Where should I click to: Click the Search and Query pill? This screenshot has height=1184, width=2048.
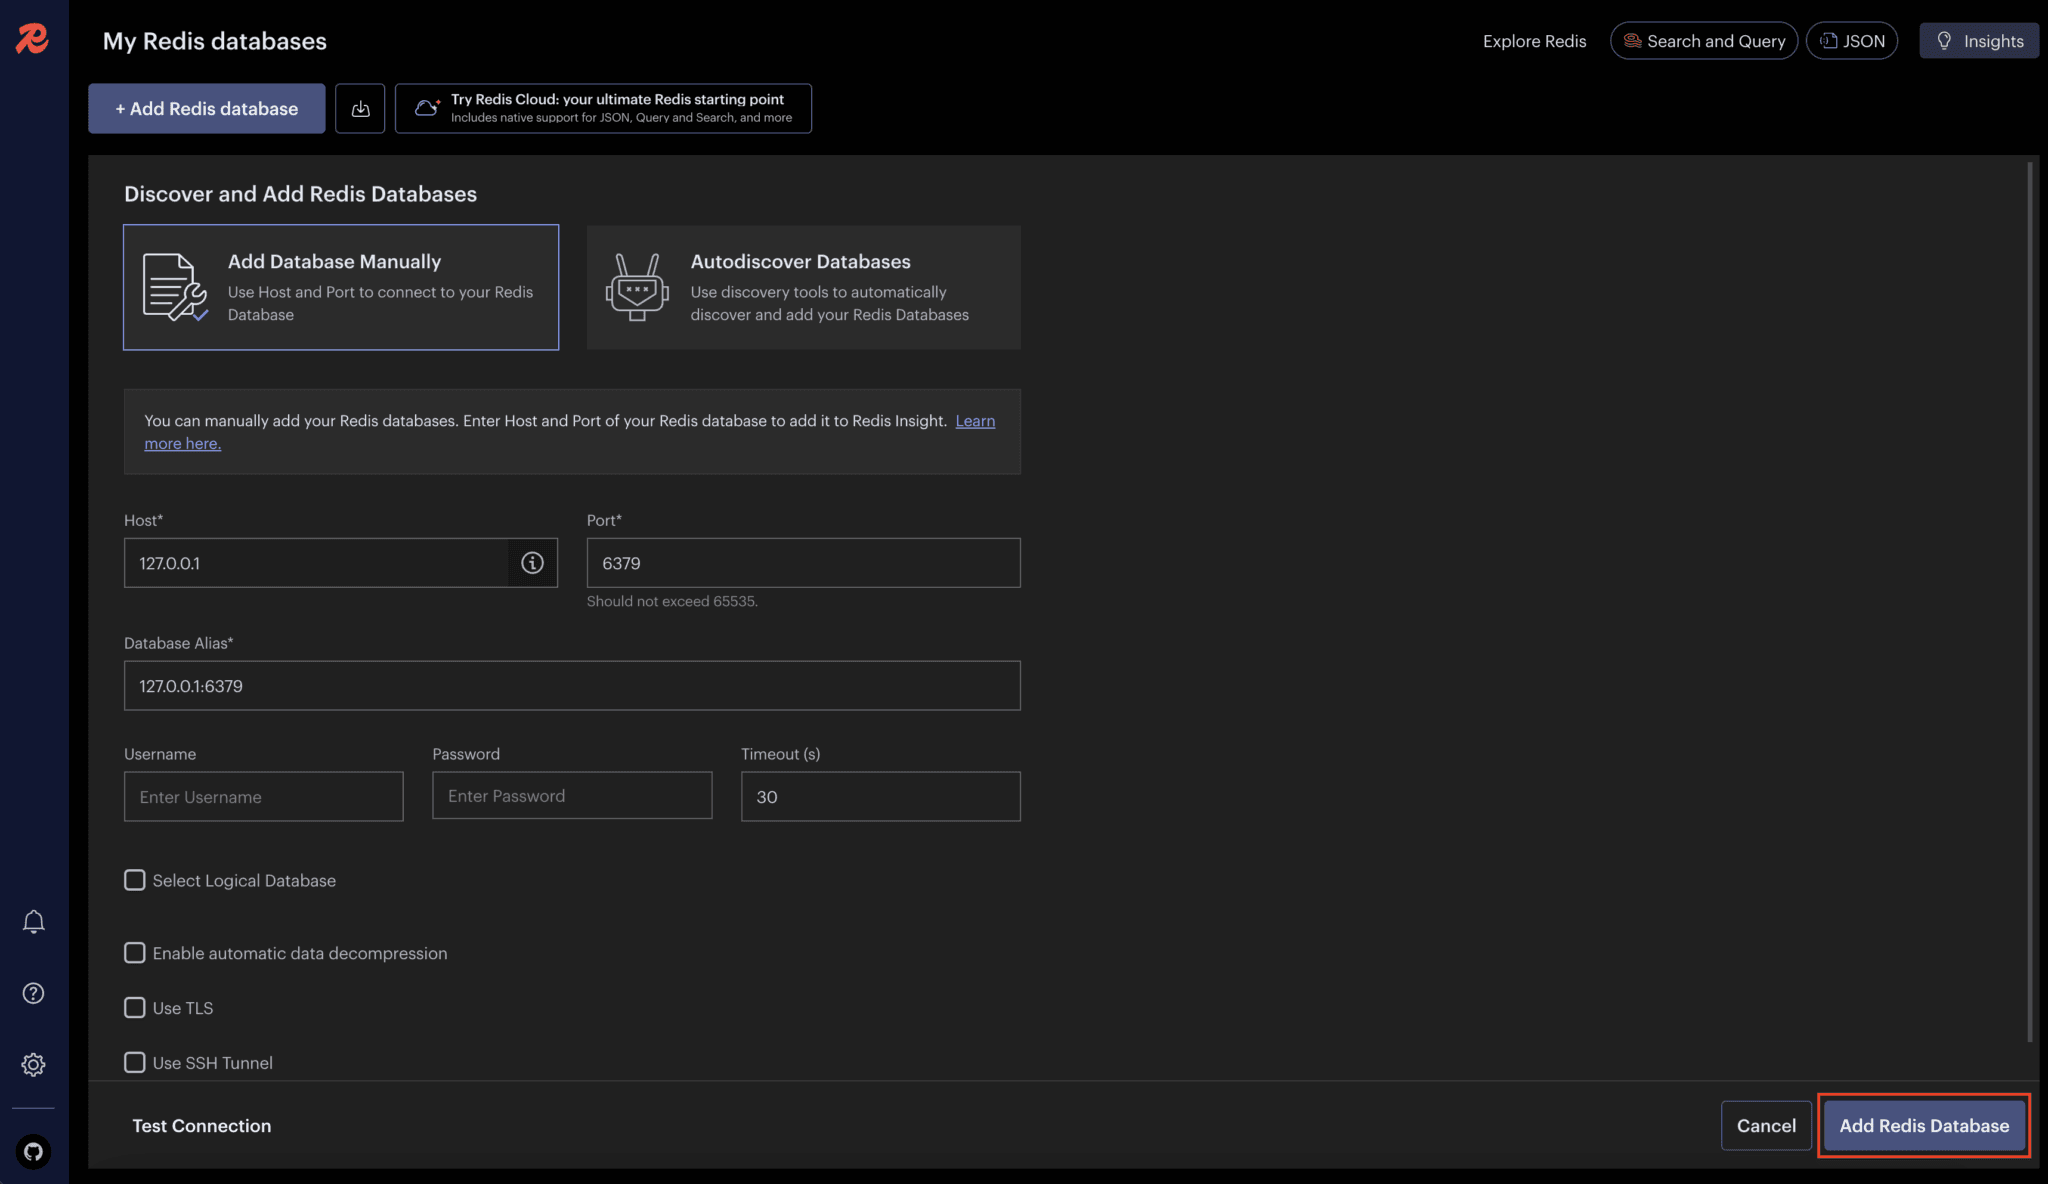[1703, 41]
